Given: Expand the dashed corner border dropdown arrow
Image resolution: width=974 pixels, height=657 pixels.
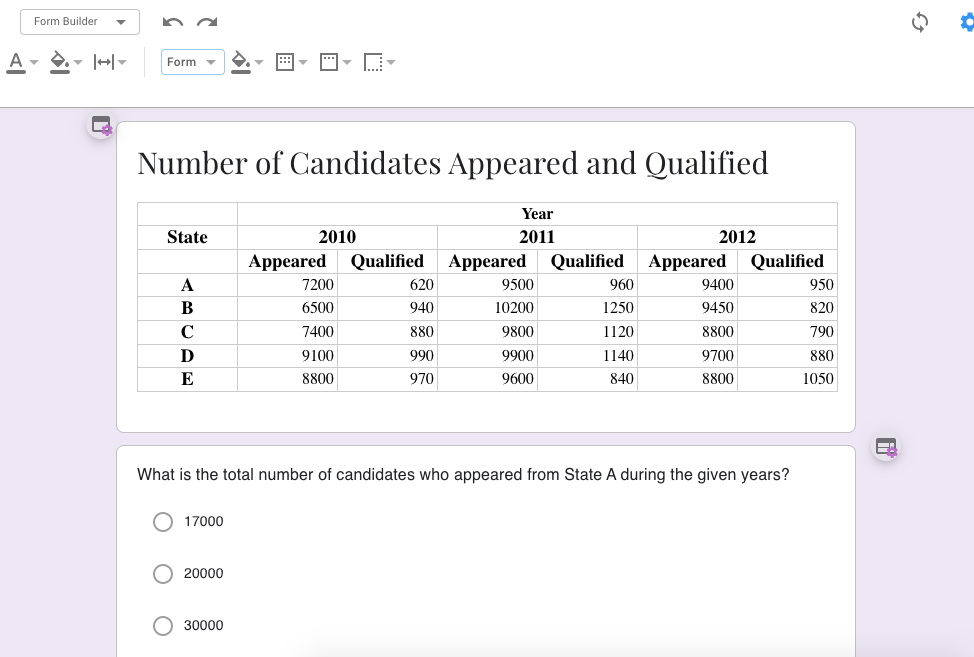Looking at the screenshot, I should (x=391, y=62).
